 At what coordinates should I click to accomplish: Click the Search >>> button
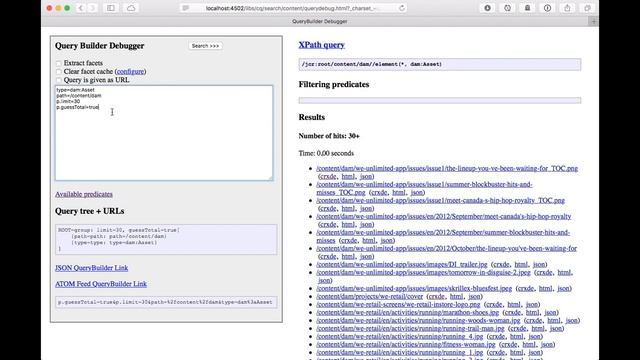205,46
